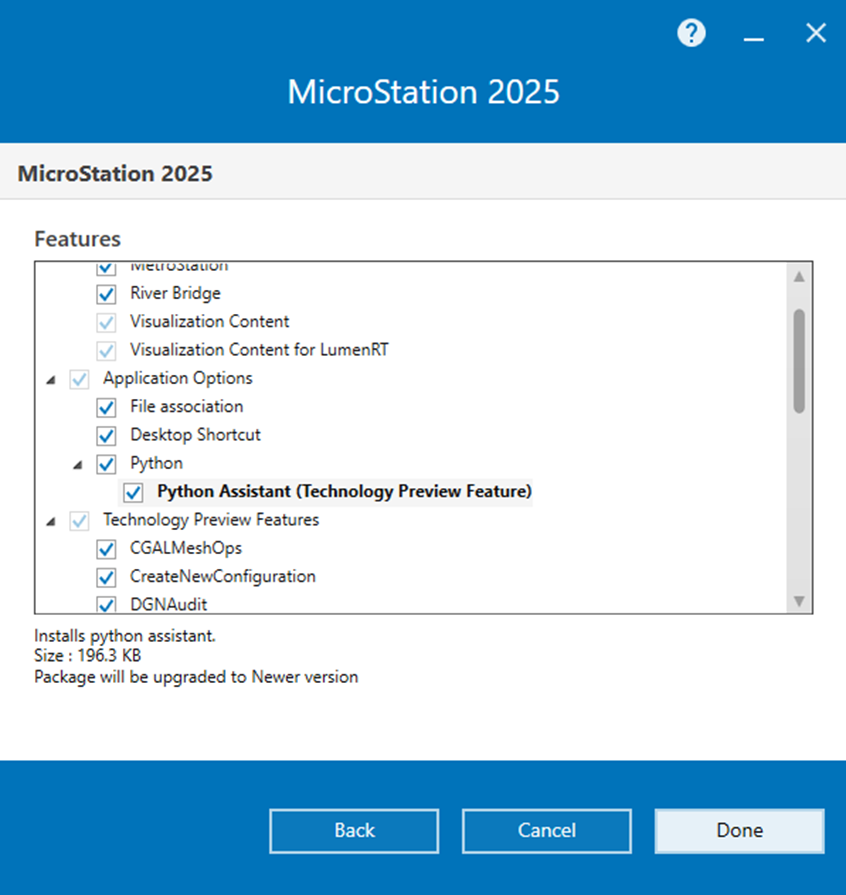Screen dimensions: 846x895
Task: Cancel the installation setup
Action: (x=546, y=831)
